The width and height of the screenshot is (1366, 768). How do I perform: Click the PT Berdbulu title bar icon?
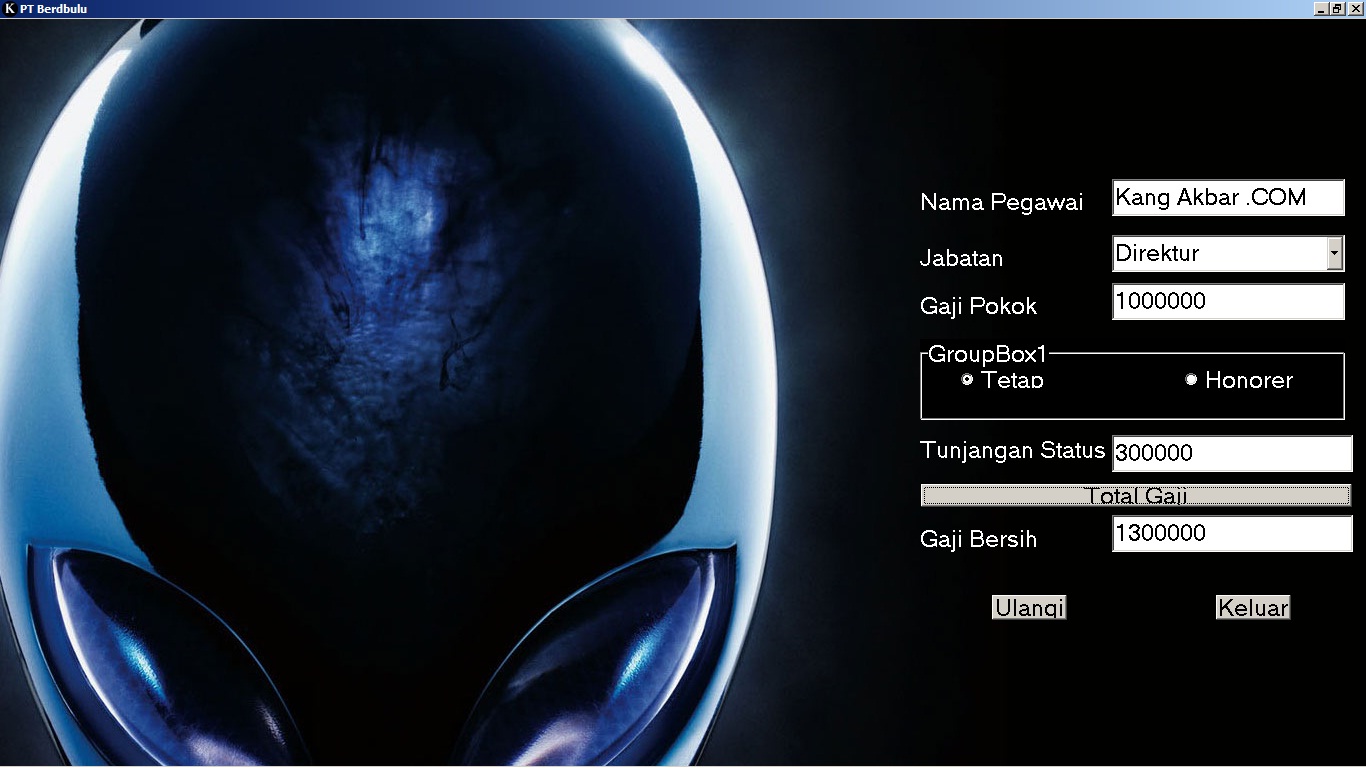(x=10, y=8)
